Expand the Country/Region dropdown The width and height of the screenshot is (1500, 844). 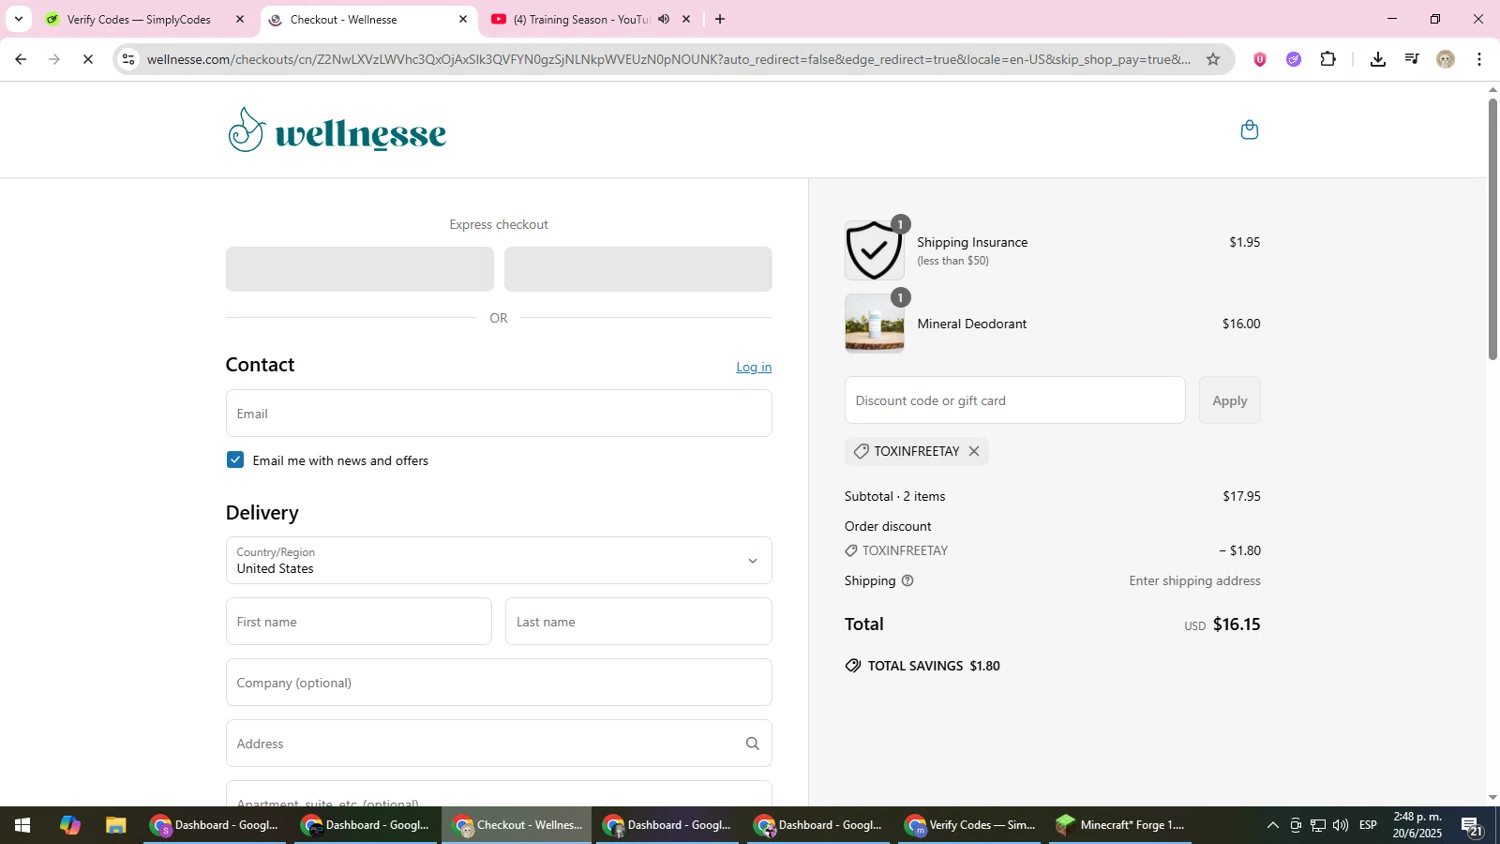499,560
